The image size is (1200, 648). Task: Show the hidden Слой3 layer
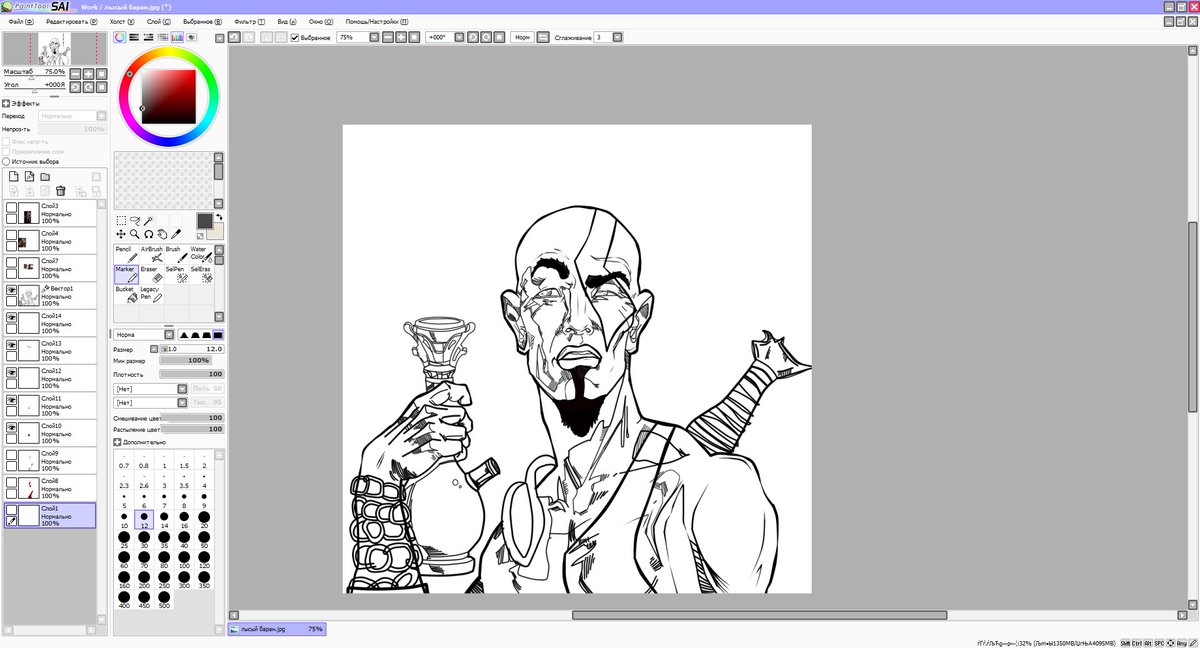(11, 208)
